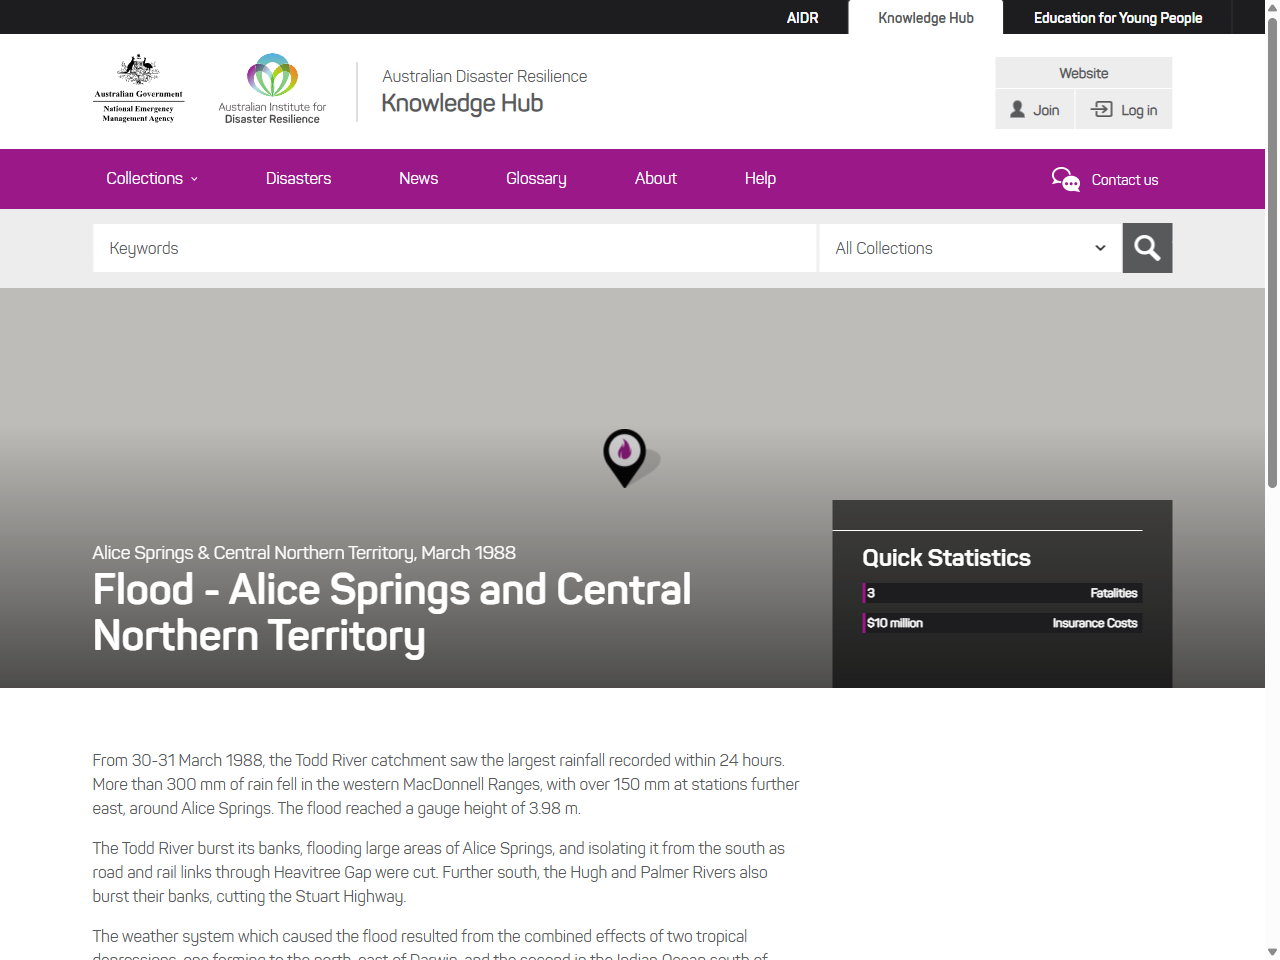Select the map location pin marker
1280x960 pixels.
tap(624, 457)
